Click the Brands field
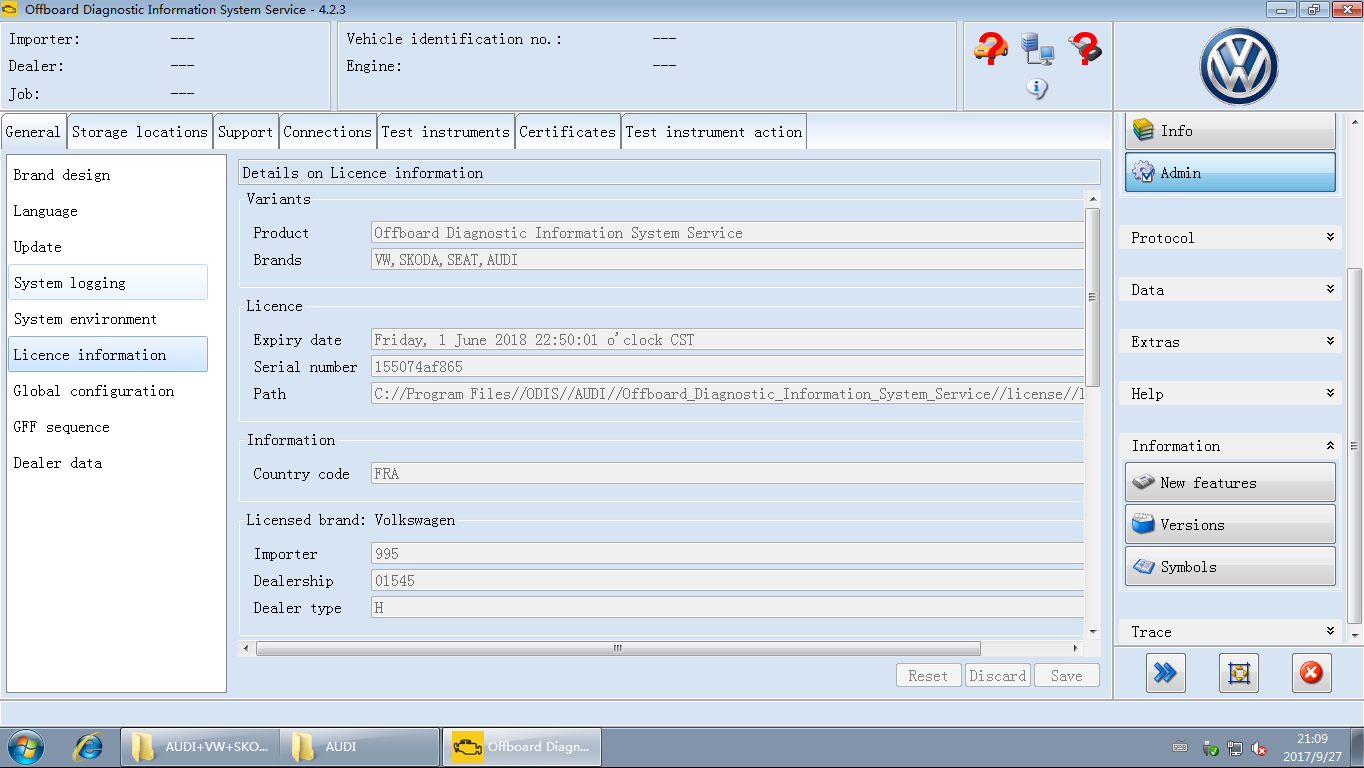The height and width of the screenshot is (768, 1364). tap(727, 260)
